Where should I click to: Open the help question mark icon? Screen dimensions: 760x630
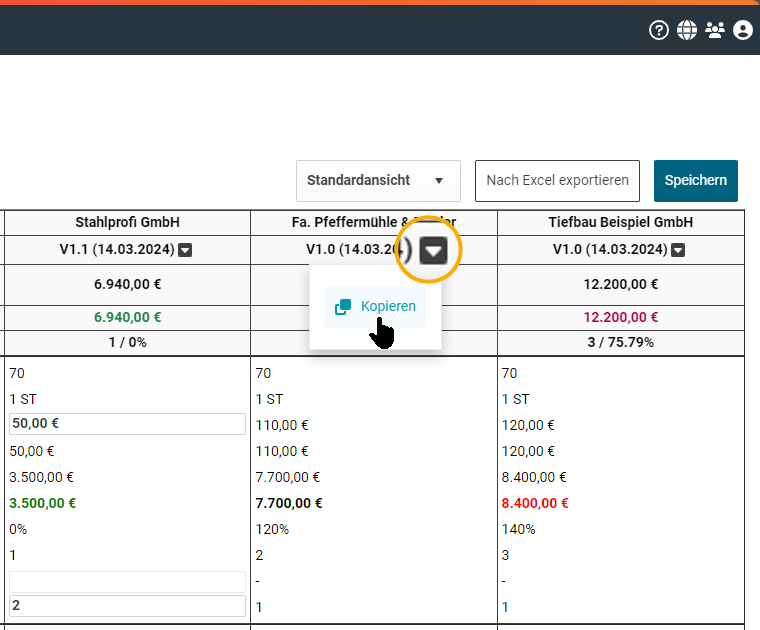(x=658, y=30)
